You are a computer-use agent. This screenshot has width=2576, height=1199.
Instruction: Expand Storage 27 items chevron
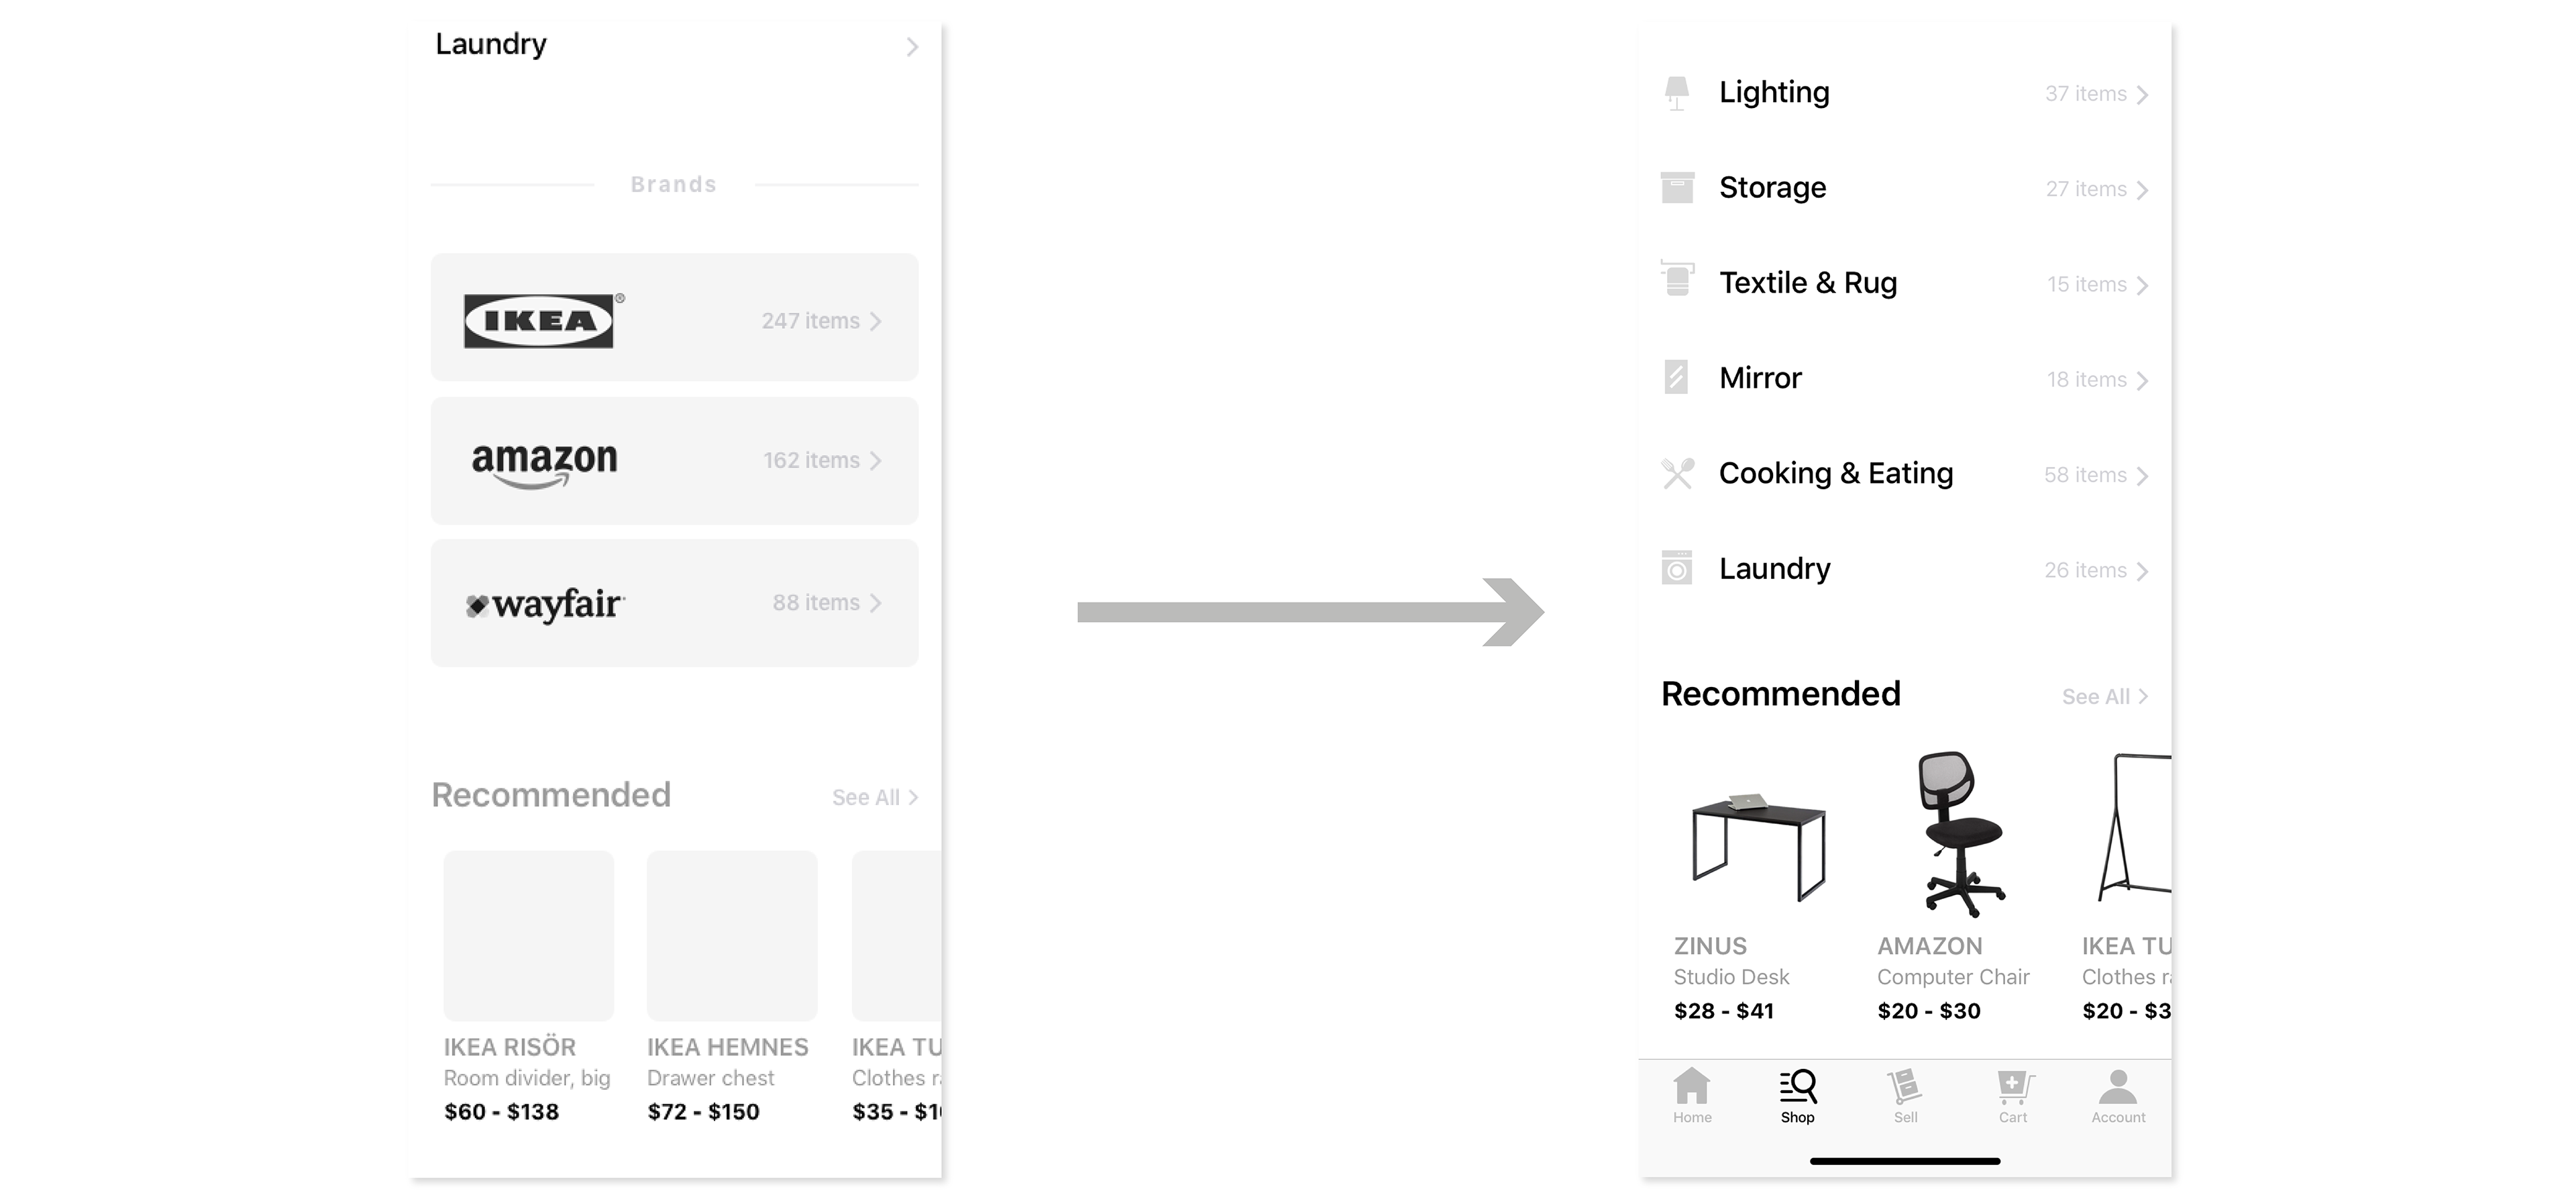pyautogui.click(x=2141, y=190)
